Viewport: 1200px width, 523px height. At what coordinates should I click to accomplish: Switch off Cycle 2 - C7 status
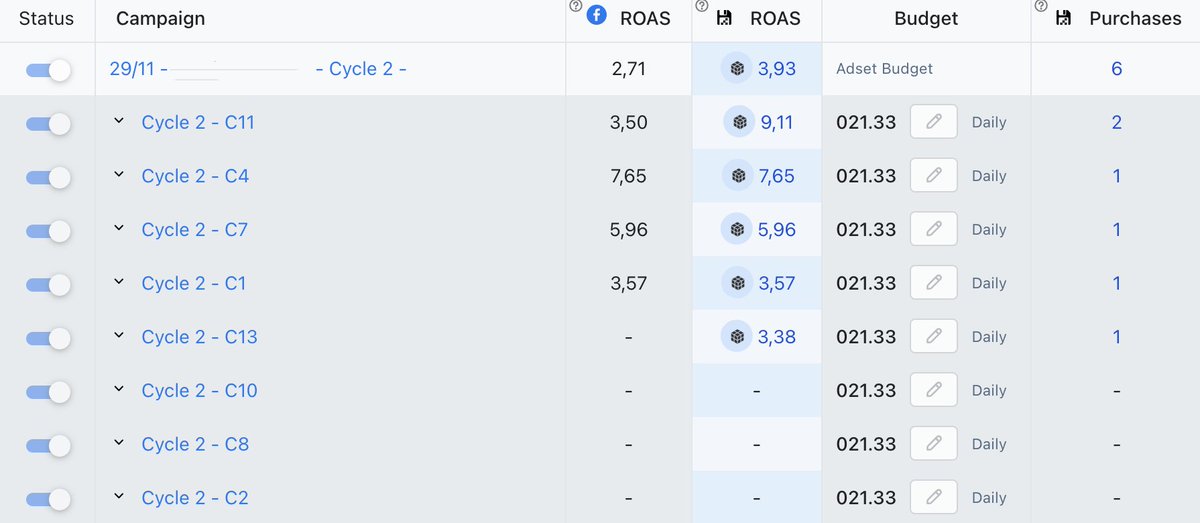(x=48, y=230)
